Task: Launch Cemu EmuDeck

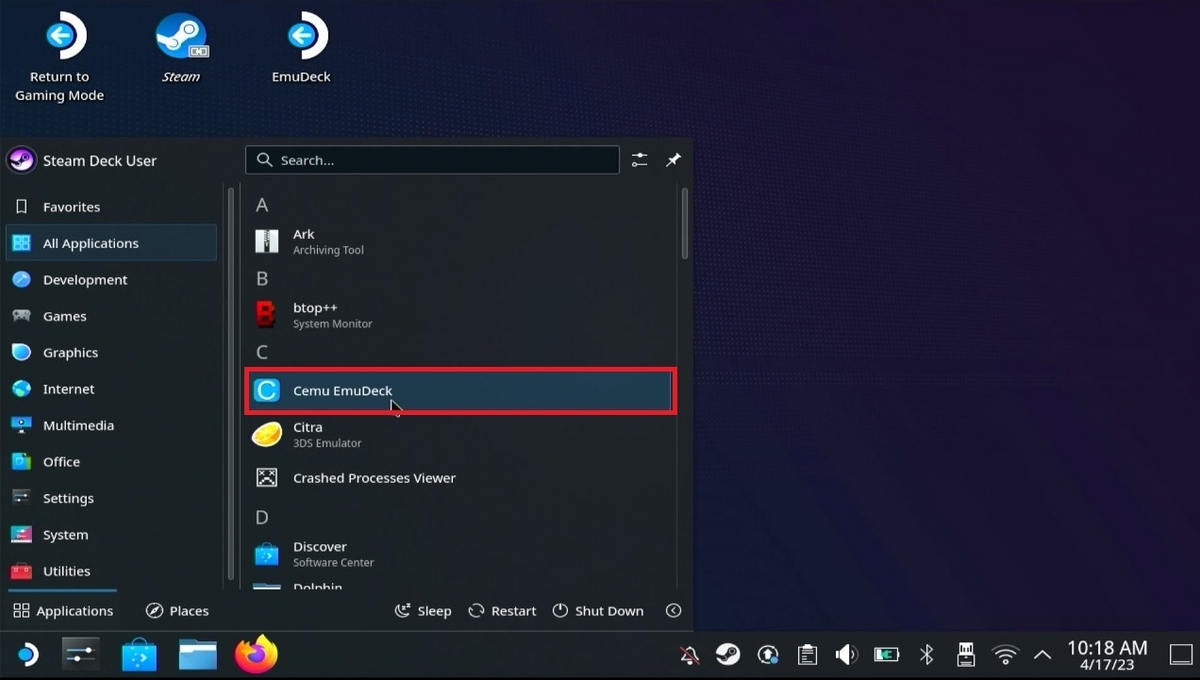Action: click(460, 391)
